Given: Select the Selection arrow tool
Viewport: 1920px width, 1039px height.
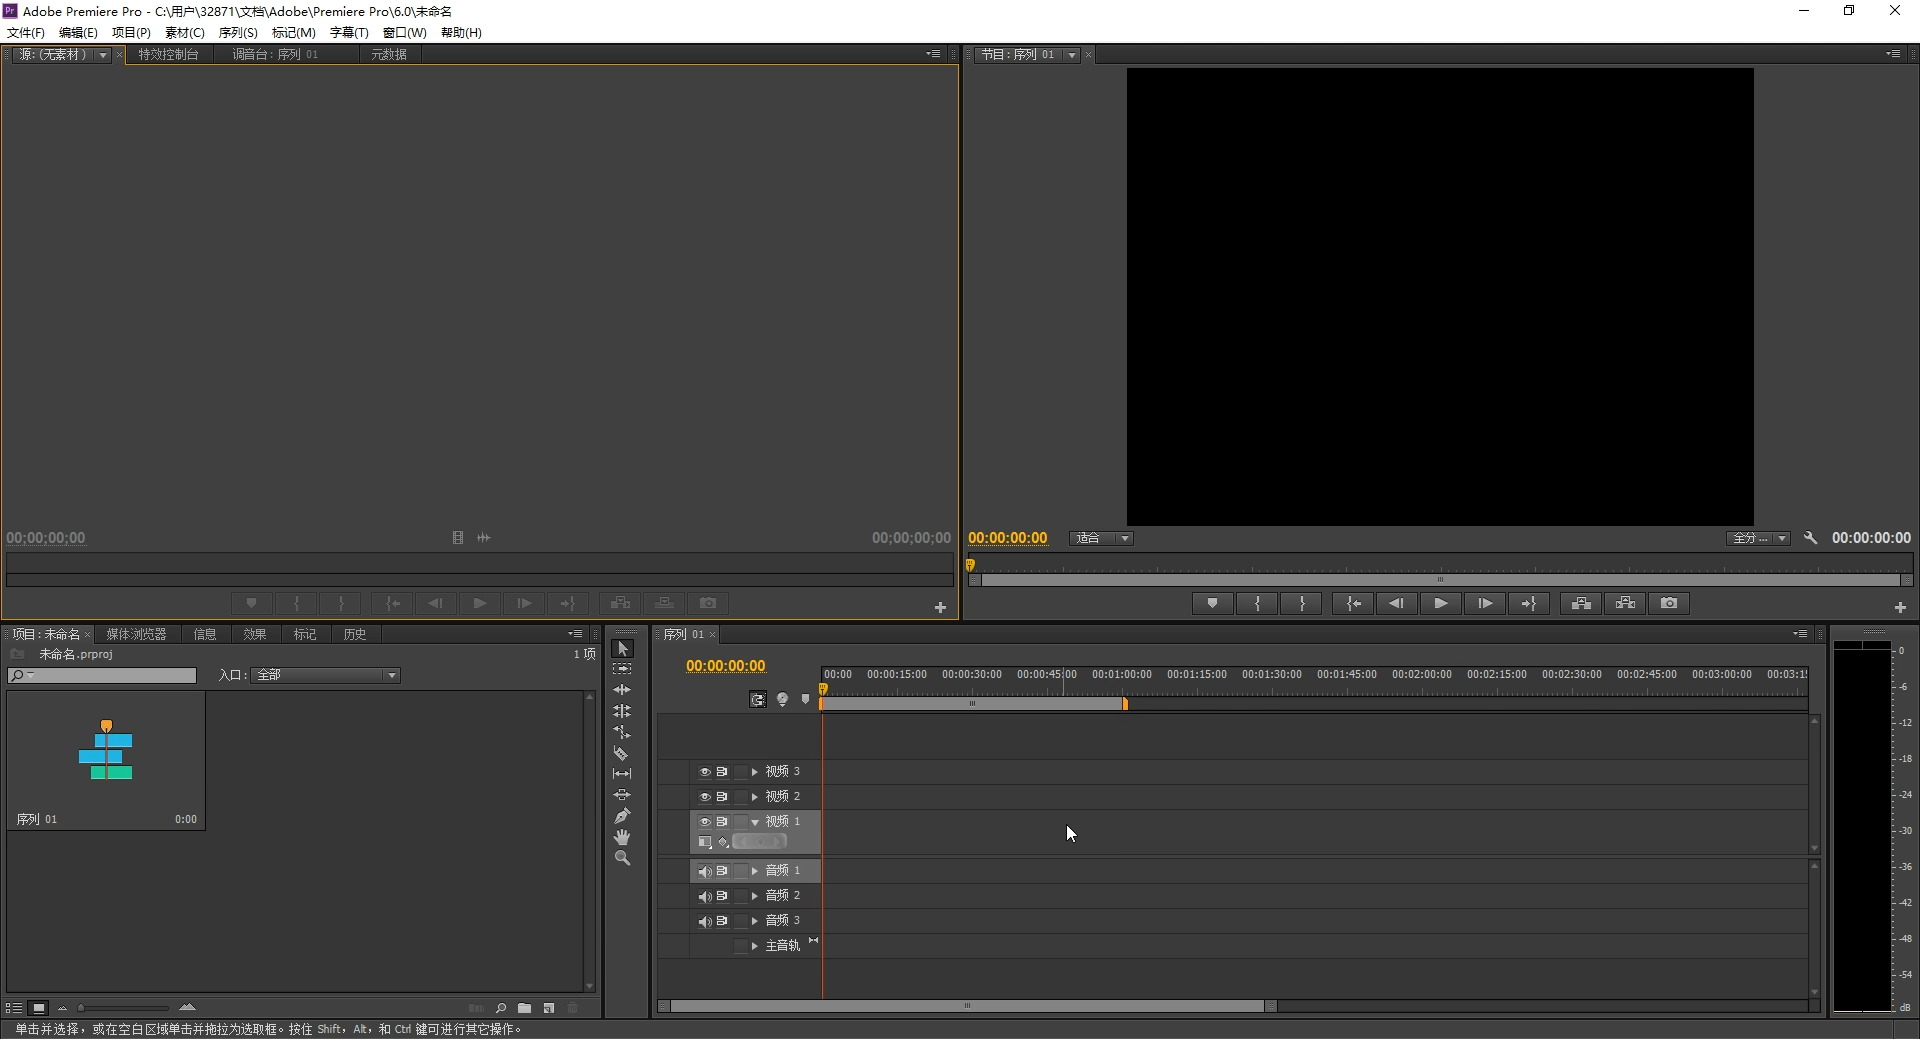Looking at the screenshot, I should [622, 648].
